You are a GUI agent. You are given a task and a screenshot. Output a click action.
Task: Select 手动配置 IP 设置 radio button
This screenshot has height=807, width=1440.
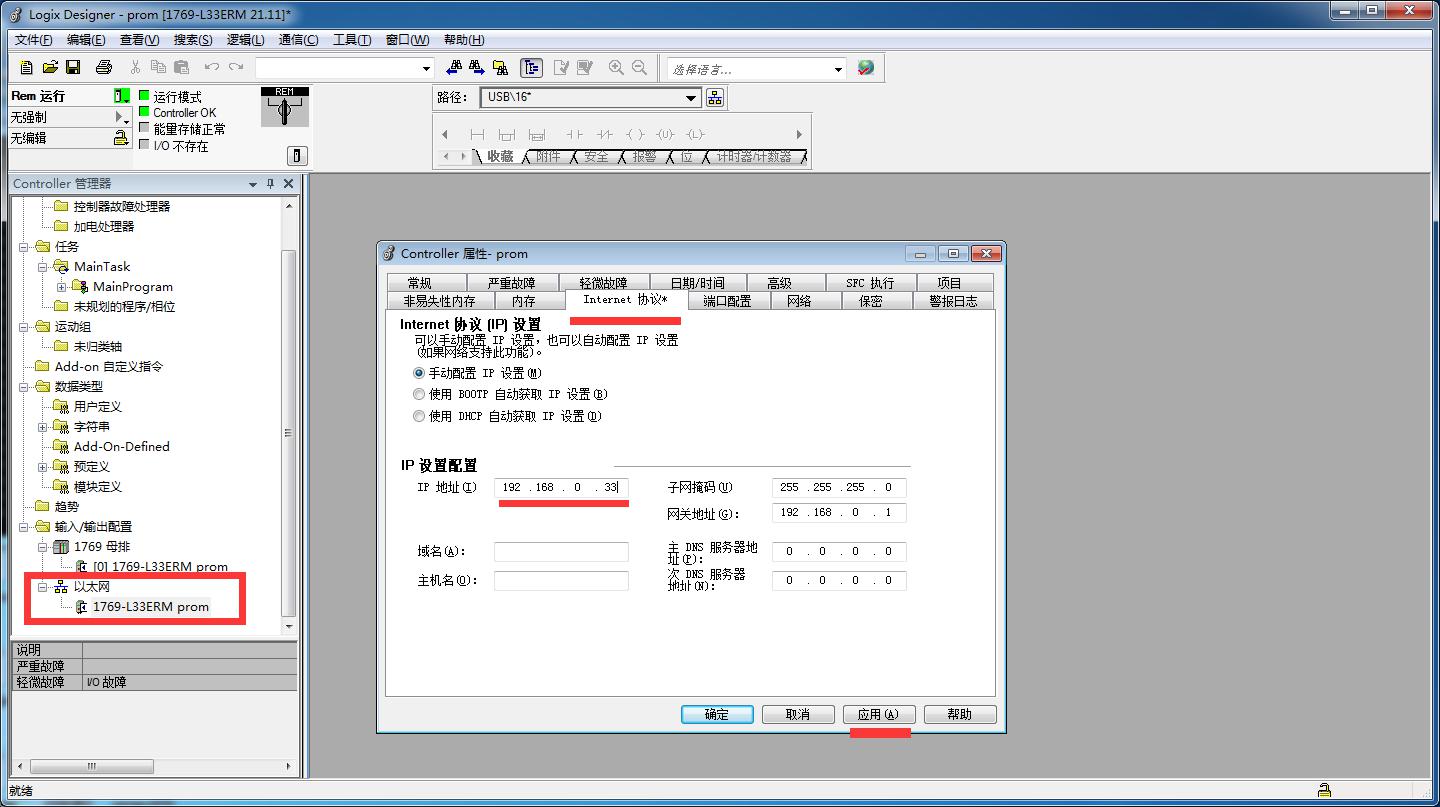click(x=419, y=372)
